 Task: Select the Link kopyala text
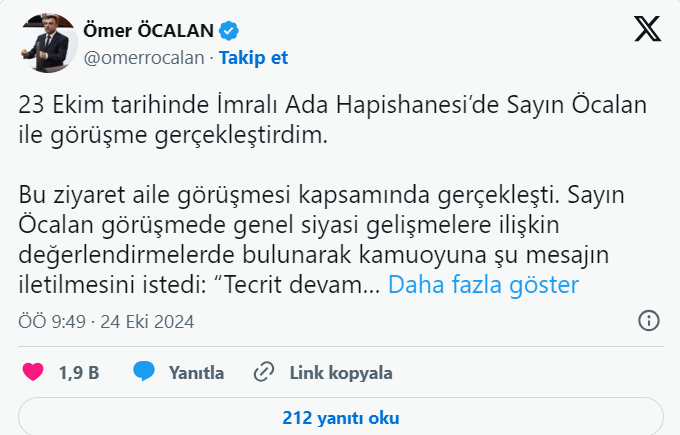340,373
